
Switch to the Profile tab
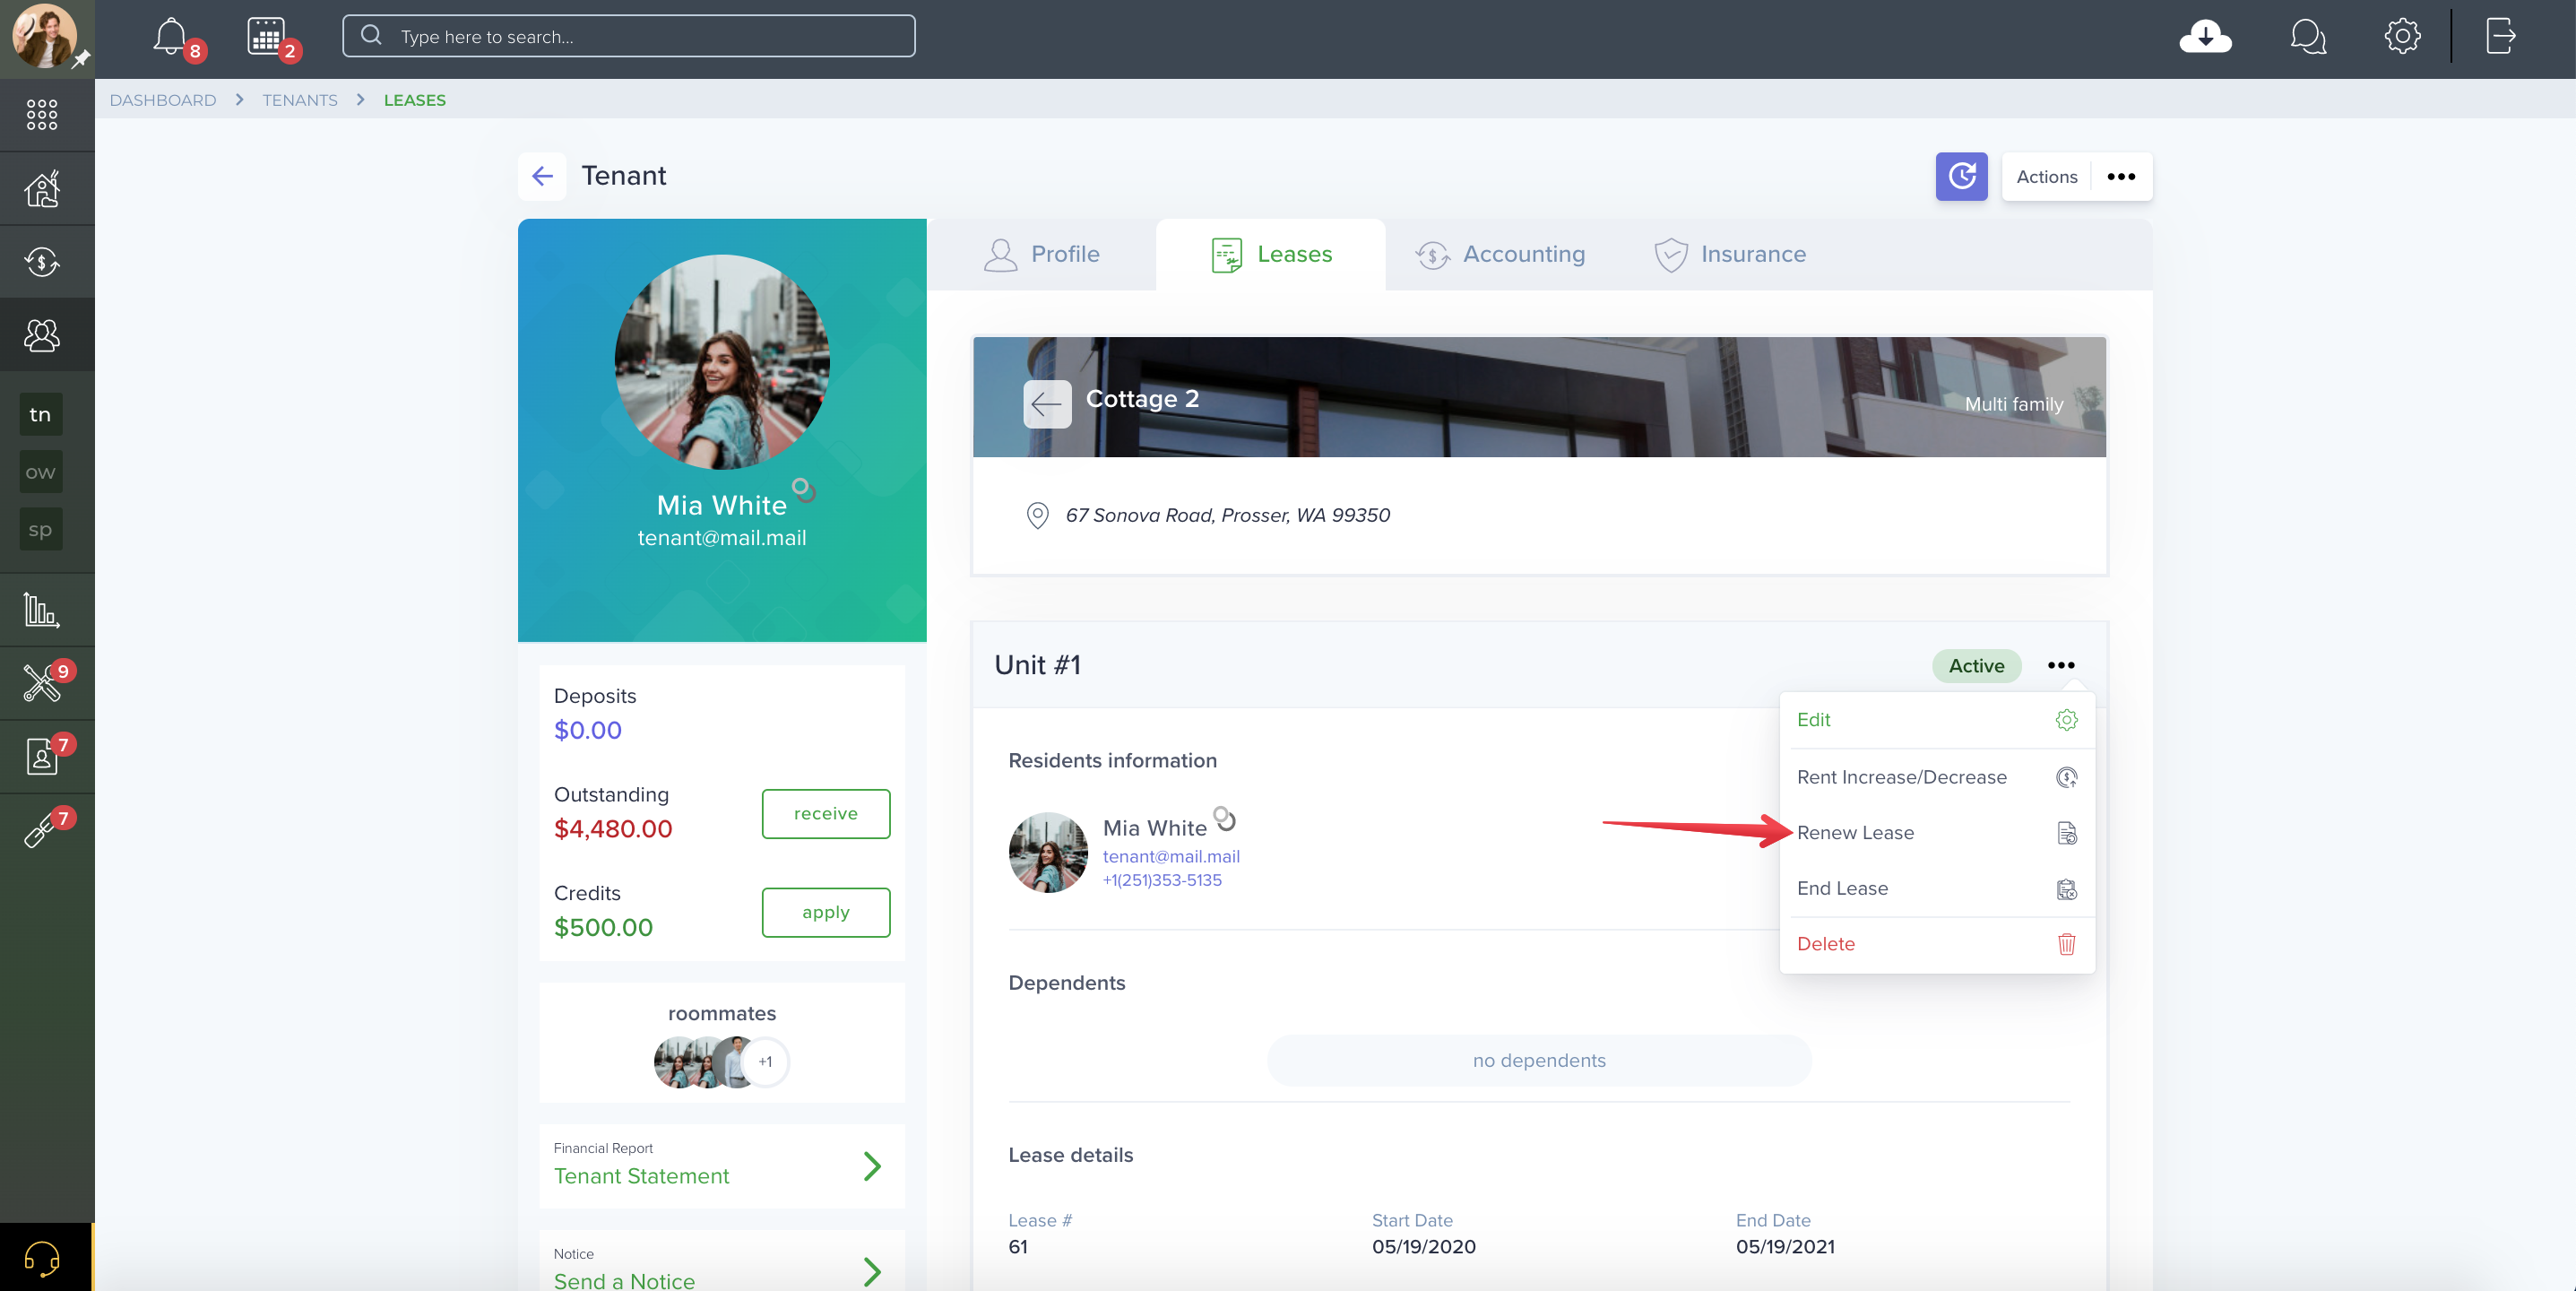(1041, 254)
